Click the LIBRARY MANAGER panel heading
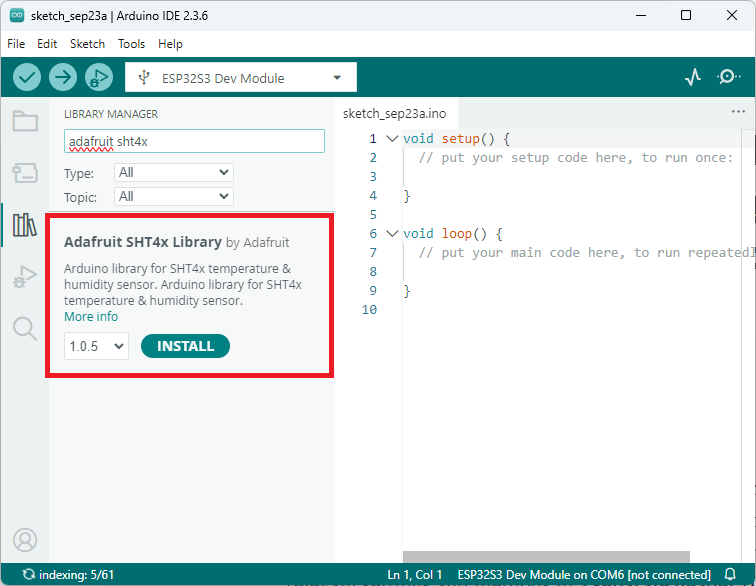The image size is (756, 586). click(111, 114)
